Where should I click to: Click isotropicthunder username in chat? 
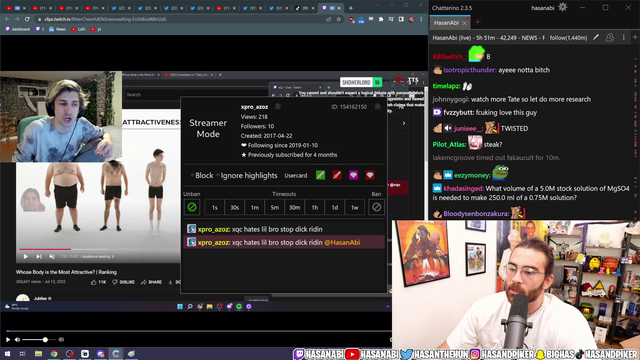point(469,70)
